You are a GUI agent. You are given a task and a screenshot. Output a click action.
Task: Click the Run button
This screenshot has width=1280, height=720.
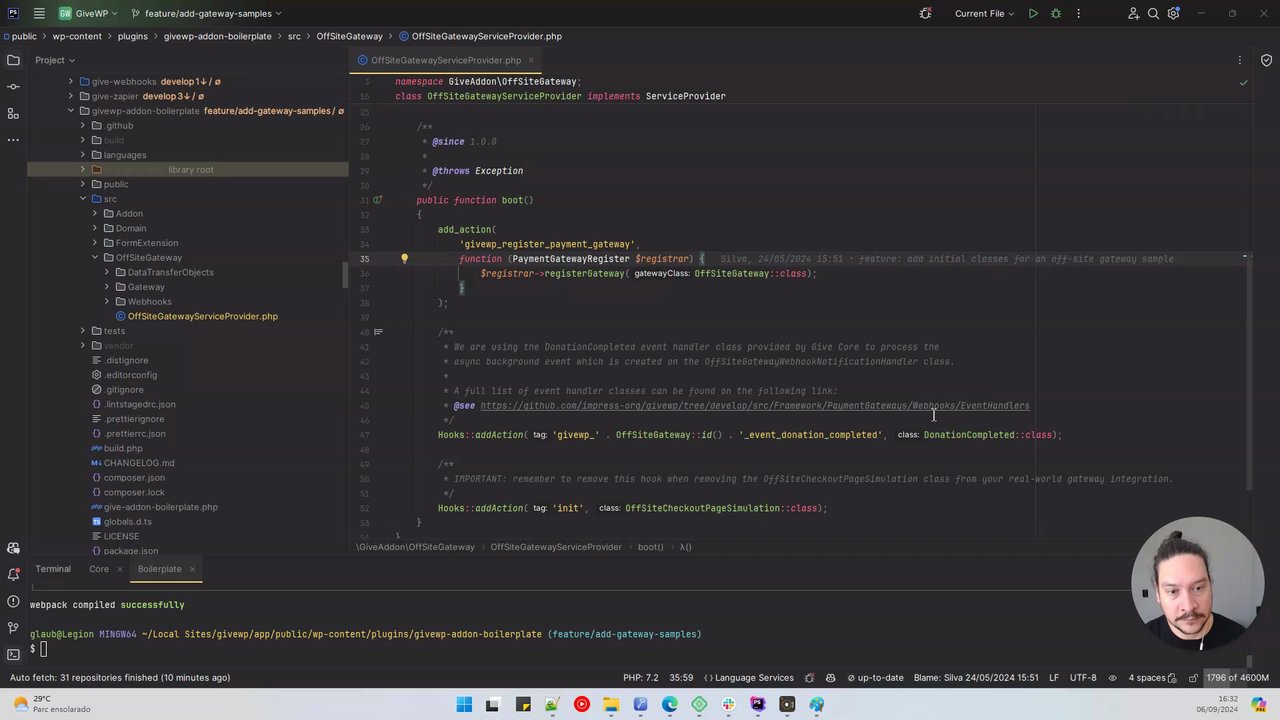coord(1033,14)
